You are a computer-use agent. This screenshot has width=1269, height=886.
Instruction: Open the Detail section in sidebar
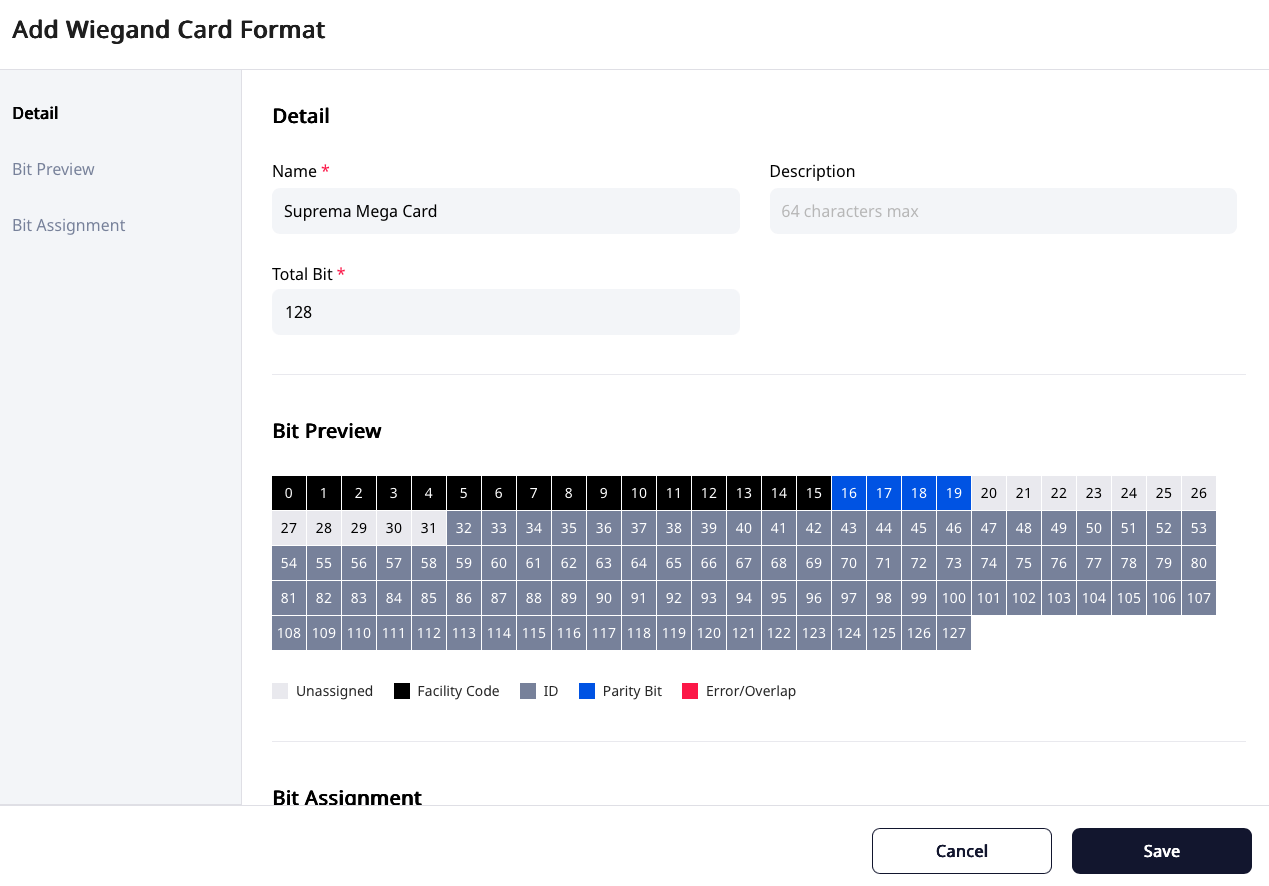[35, 113]
